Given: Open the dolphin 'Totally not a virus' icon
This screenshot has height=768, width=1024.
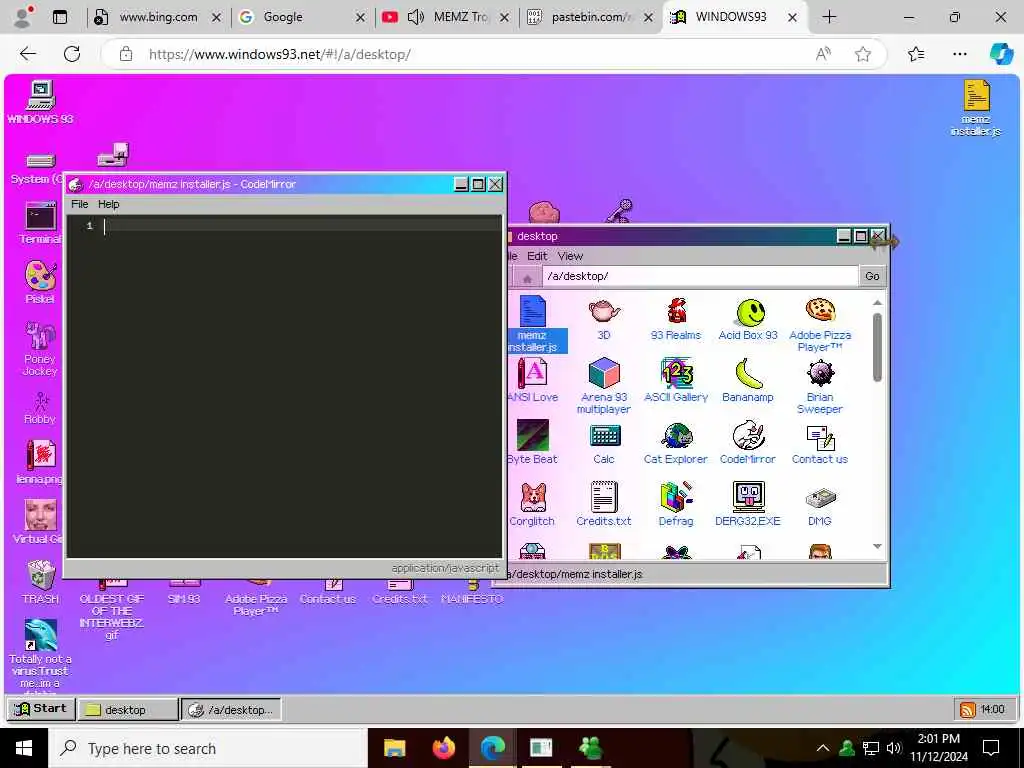Looking at the screenshot, I should point(40,655).
